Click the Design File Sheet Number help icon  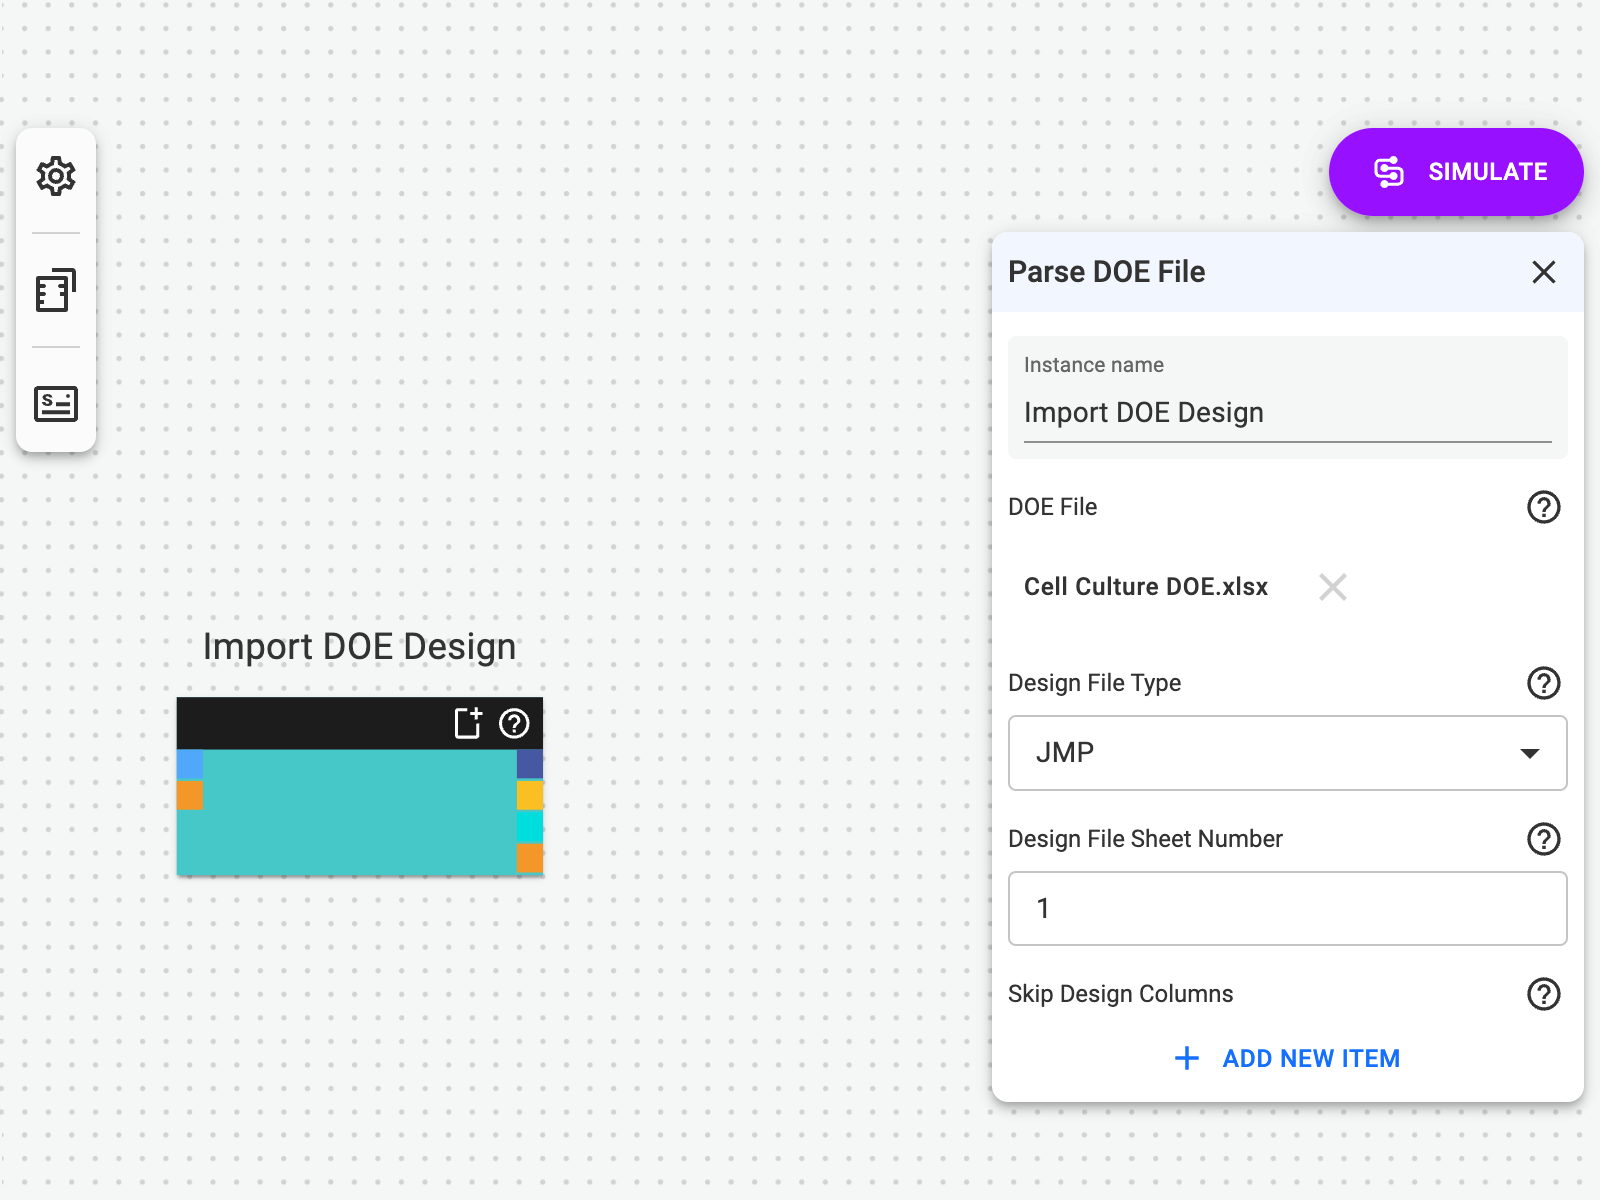(x=1543, y=839)
